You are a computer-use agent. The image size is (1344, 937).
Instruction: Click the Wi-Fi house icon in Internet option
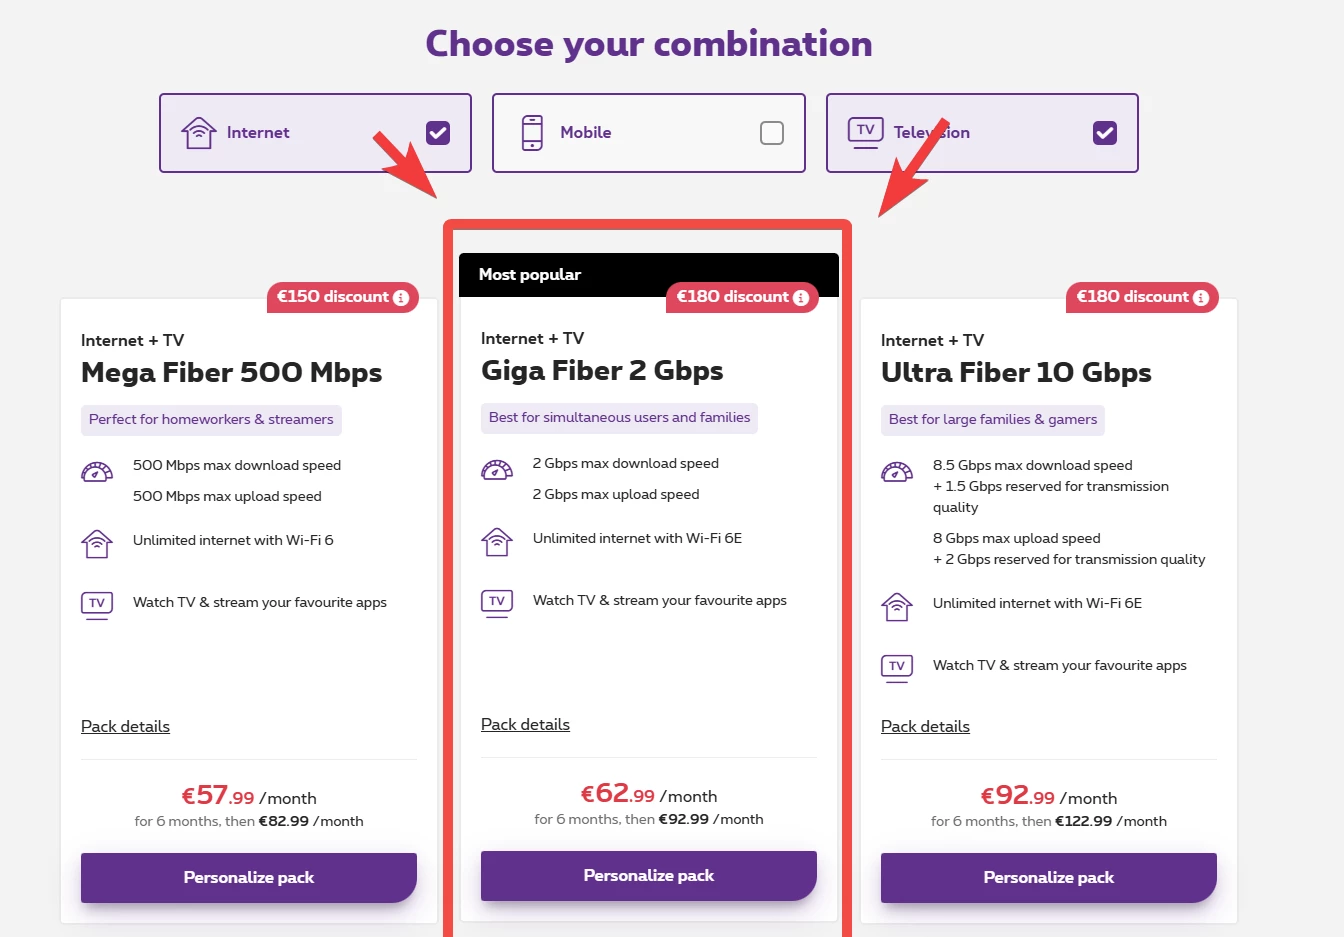(x=199, y=132)
